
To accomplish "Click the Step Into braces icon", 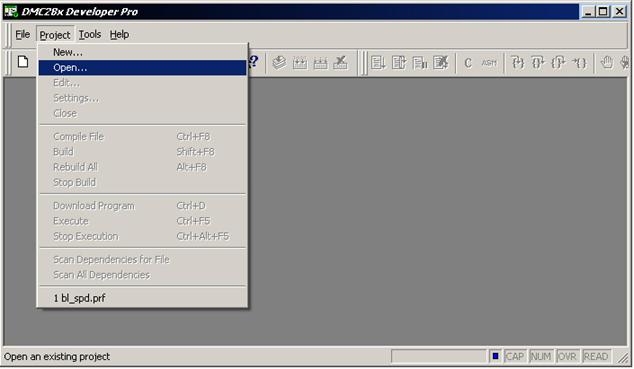I will tap(518, 63).
